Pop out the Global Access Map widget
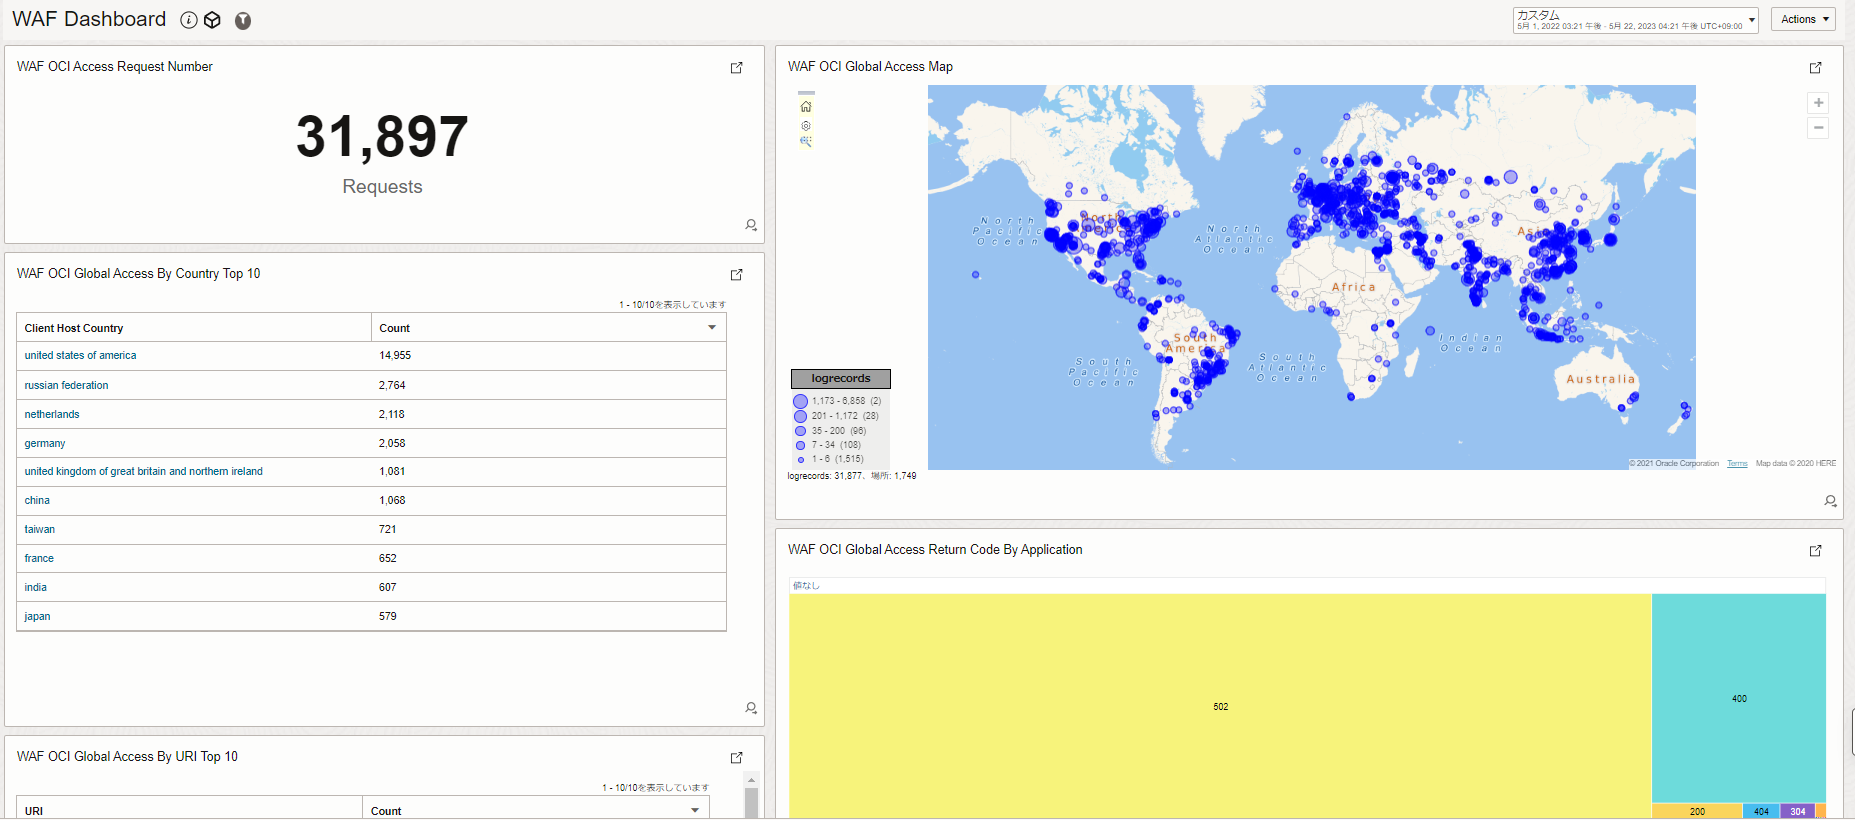The image size is (1855, 820). [1815, 68]
